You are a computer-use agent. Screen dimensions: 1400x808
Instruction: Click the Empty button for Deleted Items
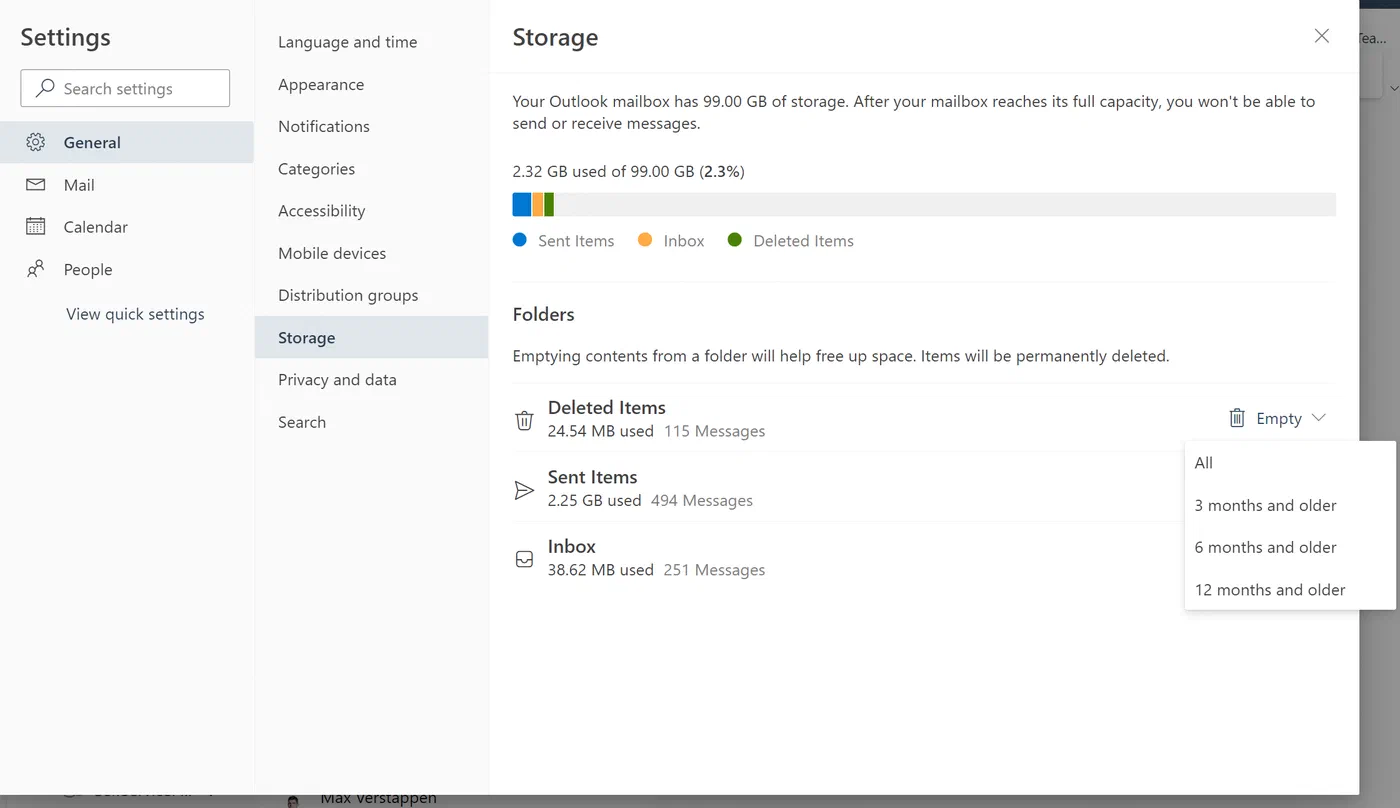1277,418
